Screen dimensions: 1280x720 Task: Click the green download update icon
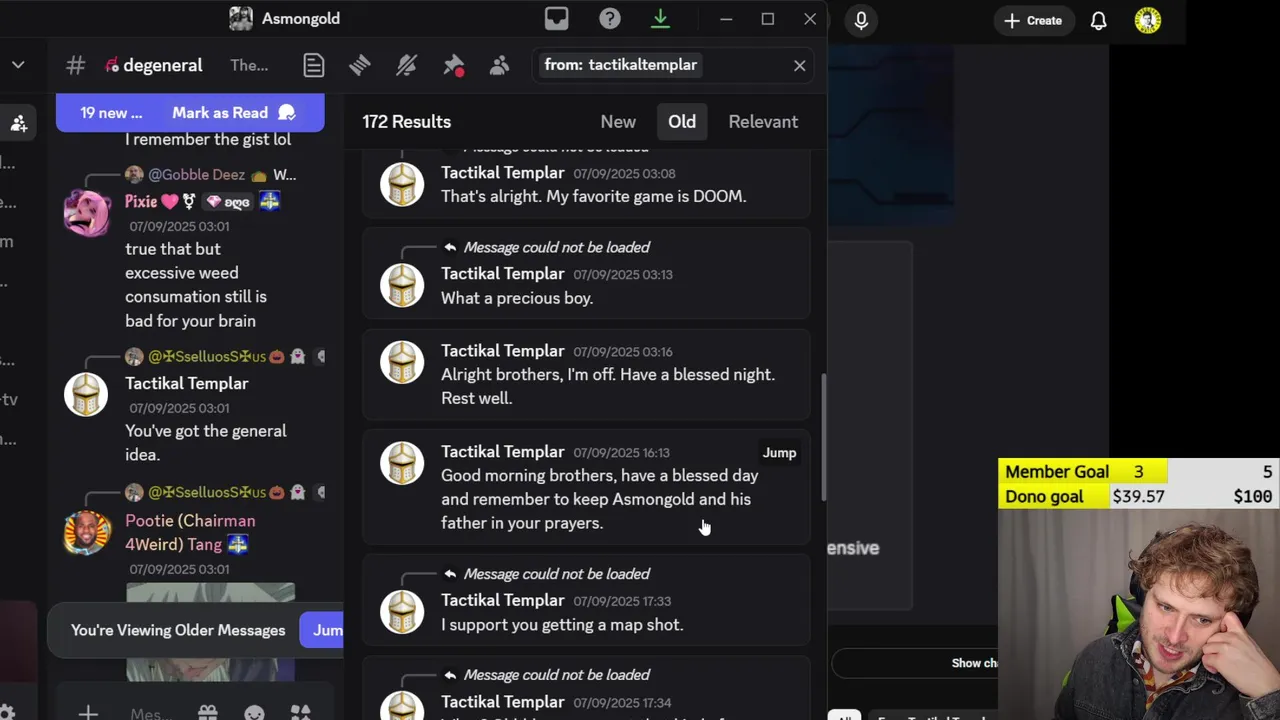660,19
